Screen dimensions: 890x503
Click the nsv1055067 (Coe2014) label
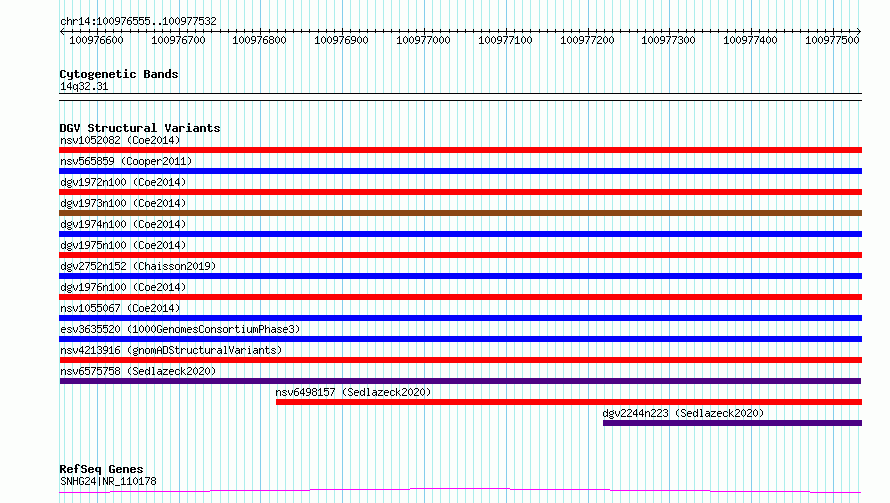point(120,308)
